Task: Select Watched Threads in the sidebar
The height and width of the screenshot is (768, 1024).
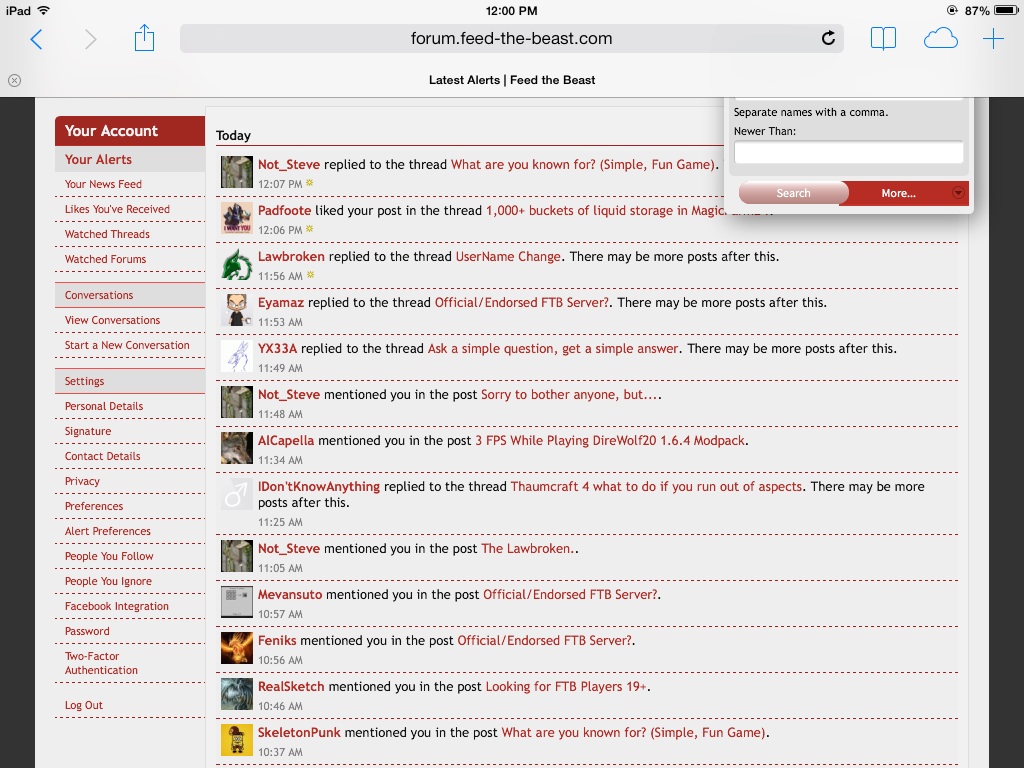Action: tap(107, 234)
